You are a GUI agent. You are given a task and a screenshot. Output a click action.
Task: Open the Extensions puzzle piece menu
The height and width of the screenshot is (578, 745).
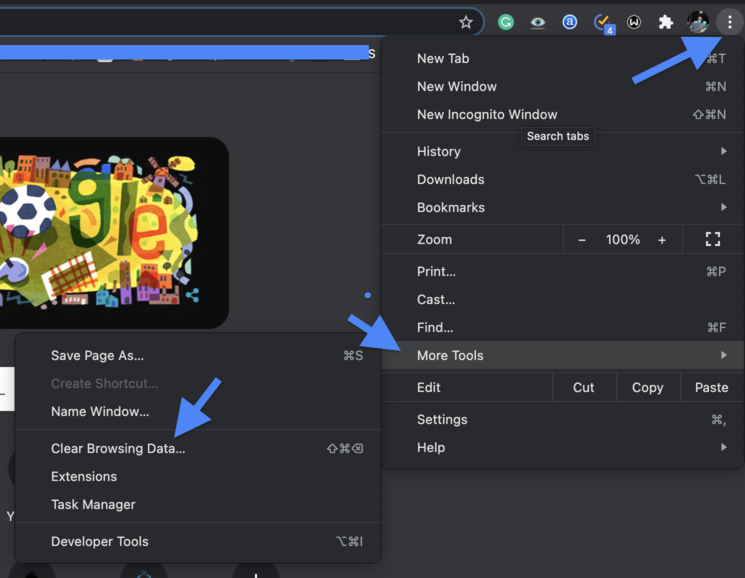666,22
